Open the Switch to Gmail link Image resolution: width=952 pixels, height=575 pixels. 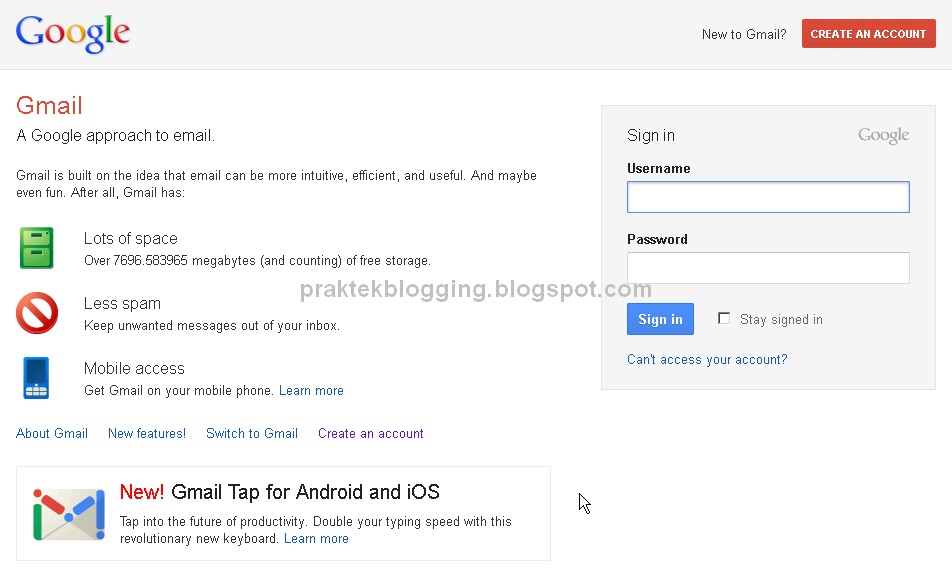point(252,434)
